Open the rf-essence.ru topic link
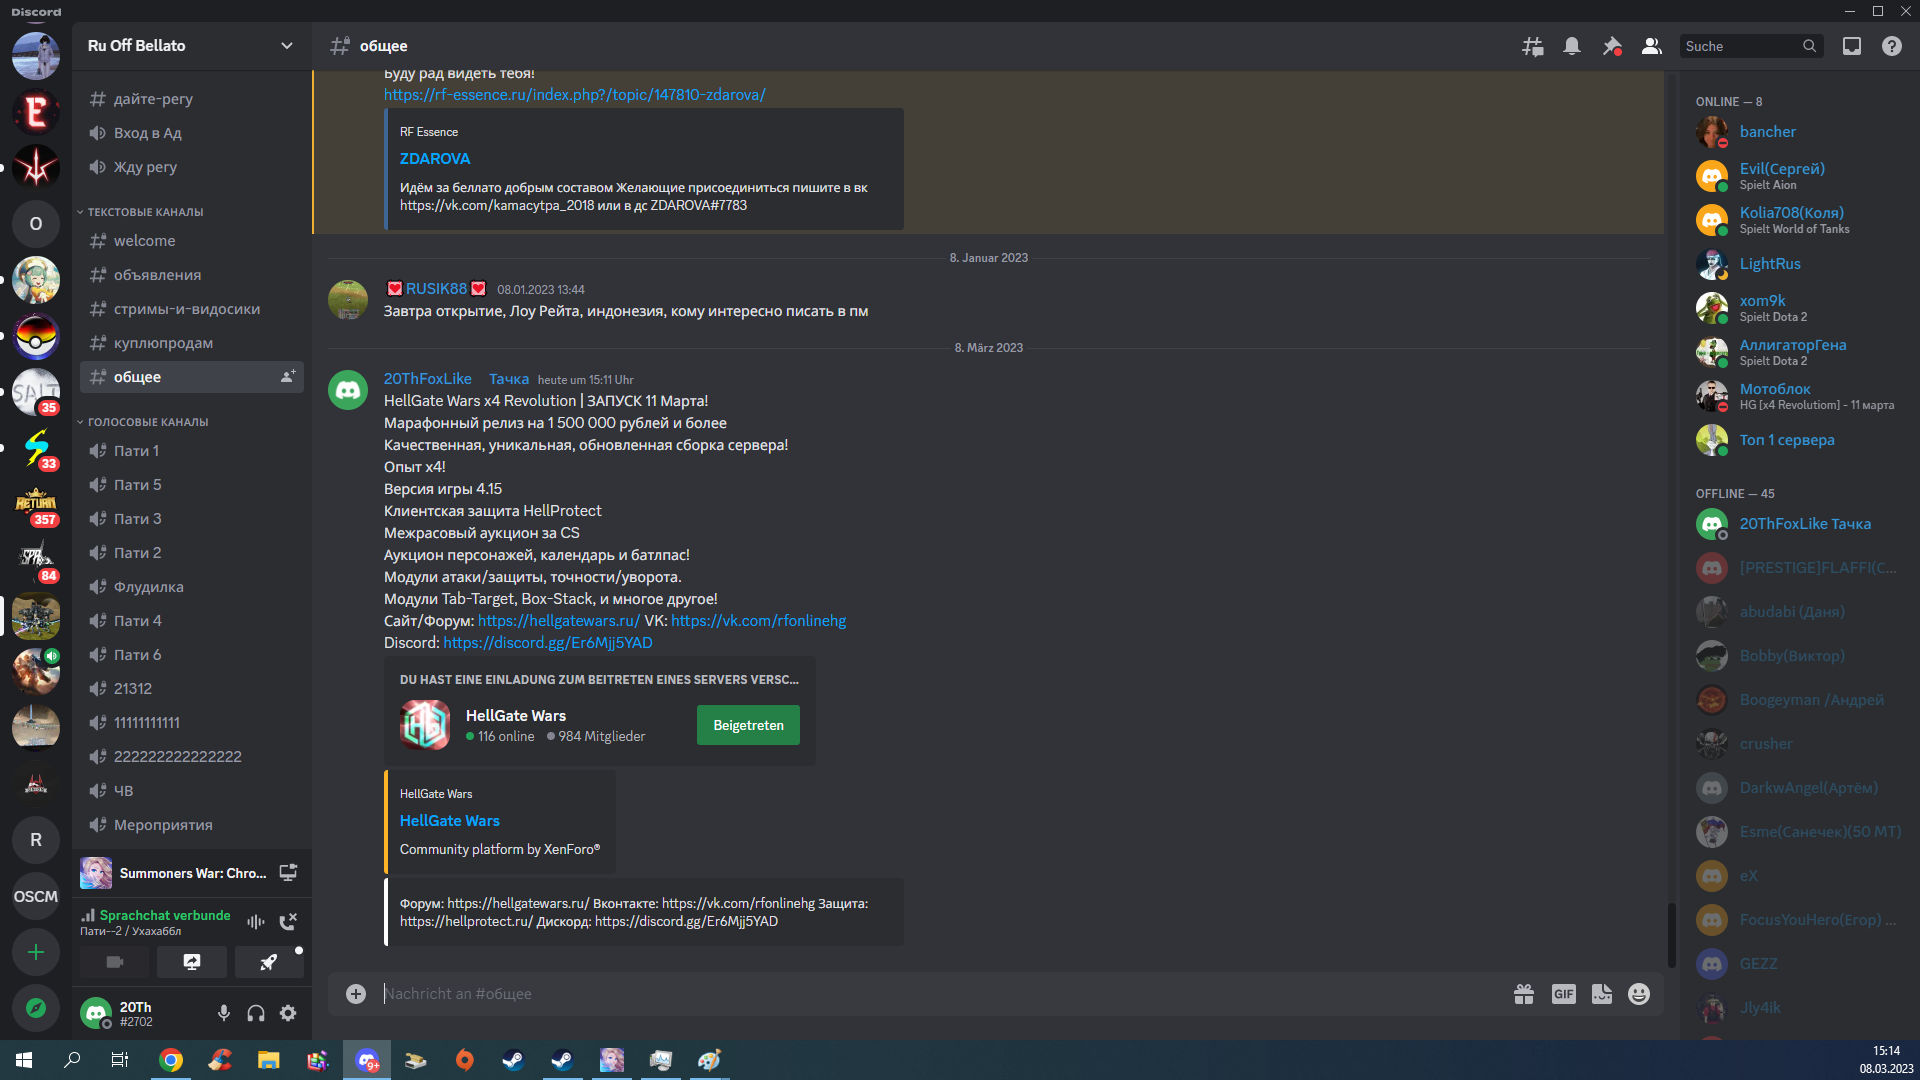 tap(575, 95)
